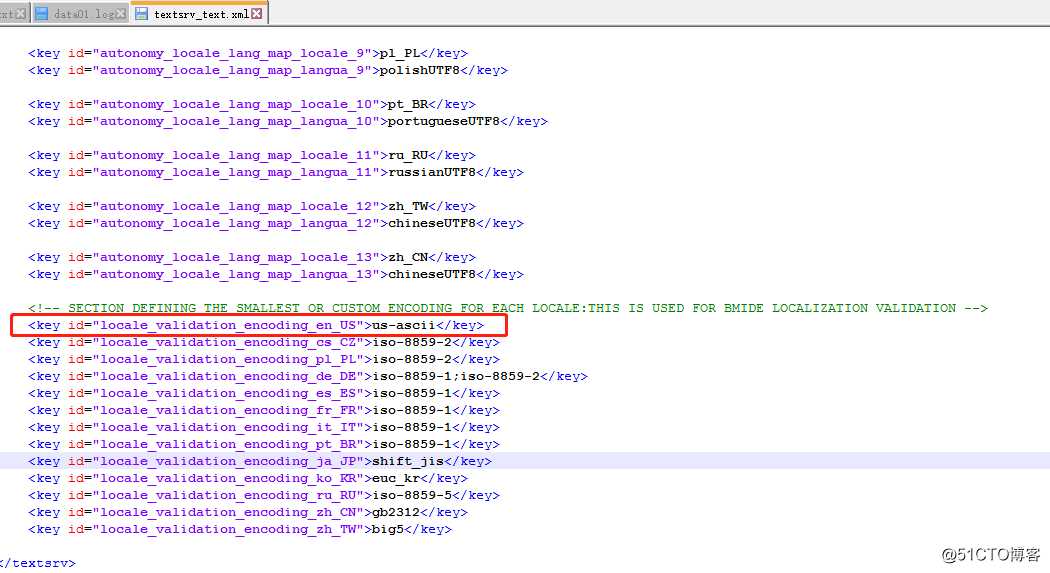This screenshot has width=1050, height=573.
Task: Click the big5 encoding value
Action: click(x=388, y=529)
